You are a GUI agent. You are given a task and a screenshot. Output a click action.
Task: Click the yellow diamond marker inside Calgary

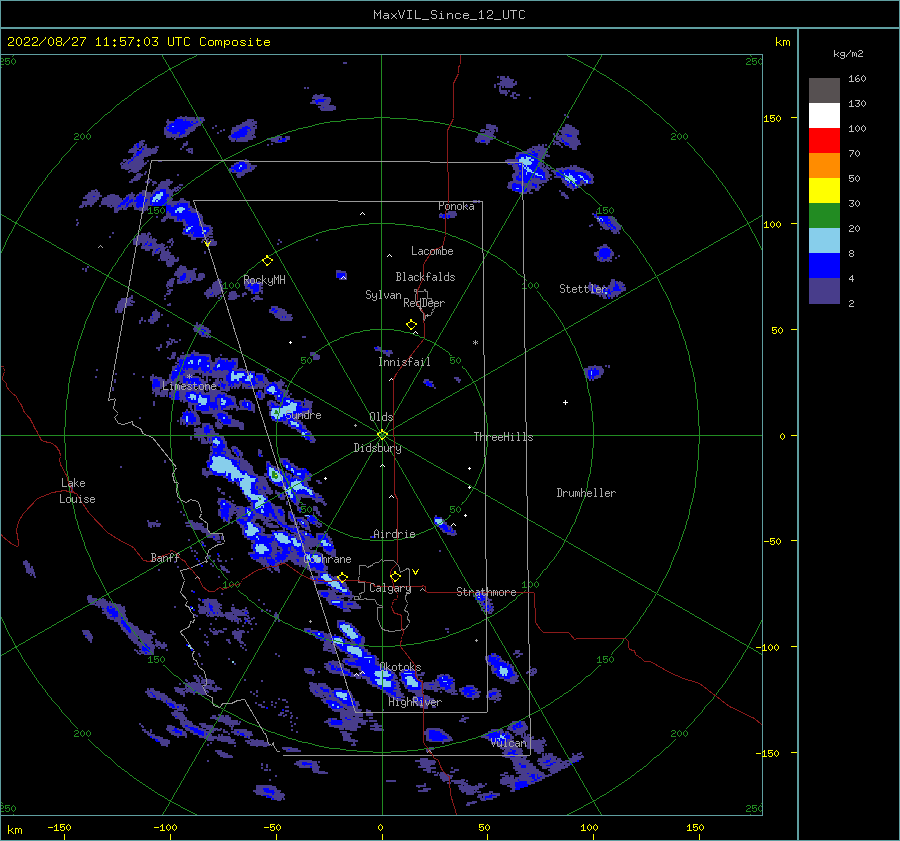(x=395, y=576)
